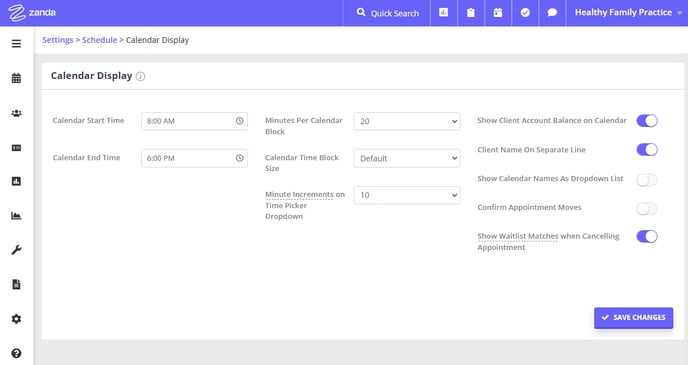
Task: Enable Confirm Appointment Moves toggle
Action: (647, 209)
